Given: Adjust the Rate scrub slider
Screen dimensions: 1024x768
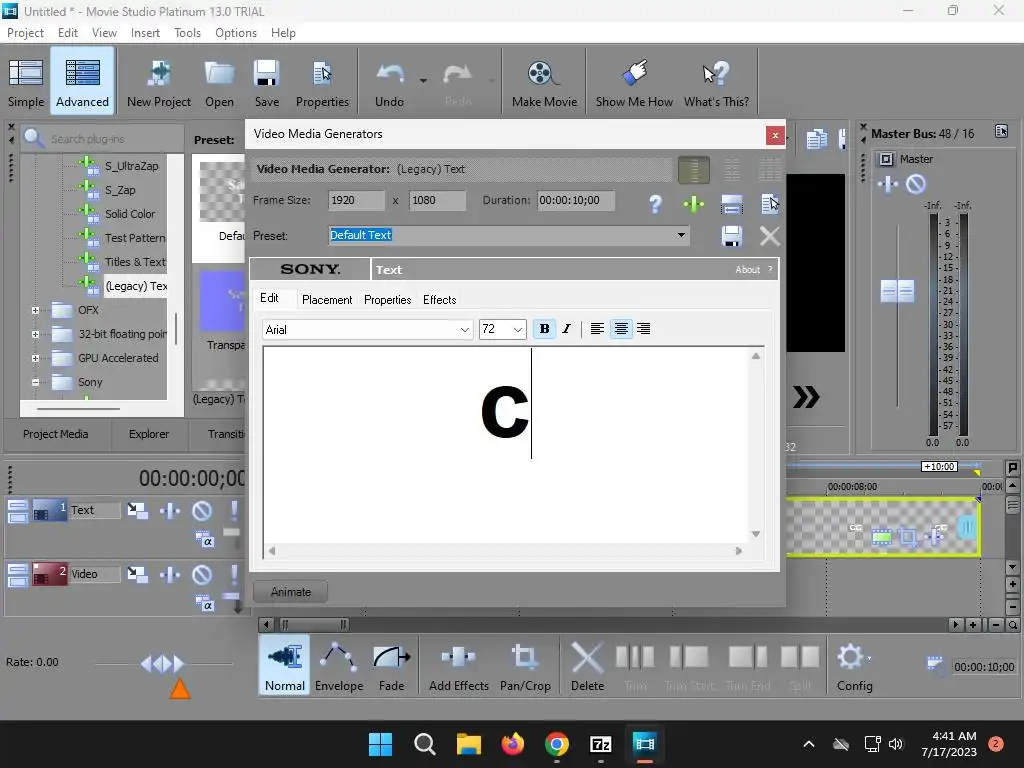Looking at the screenshot, I should [163, 664].
